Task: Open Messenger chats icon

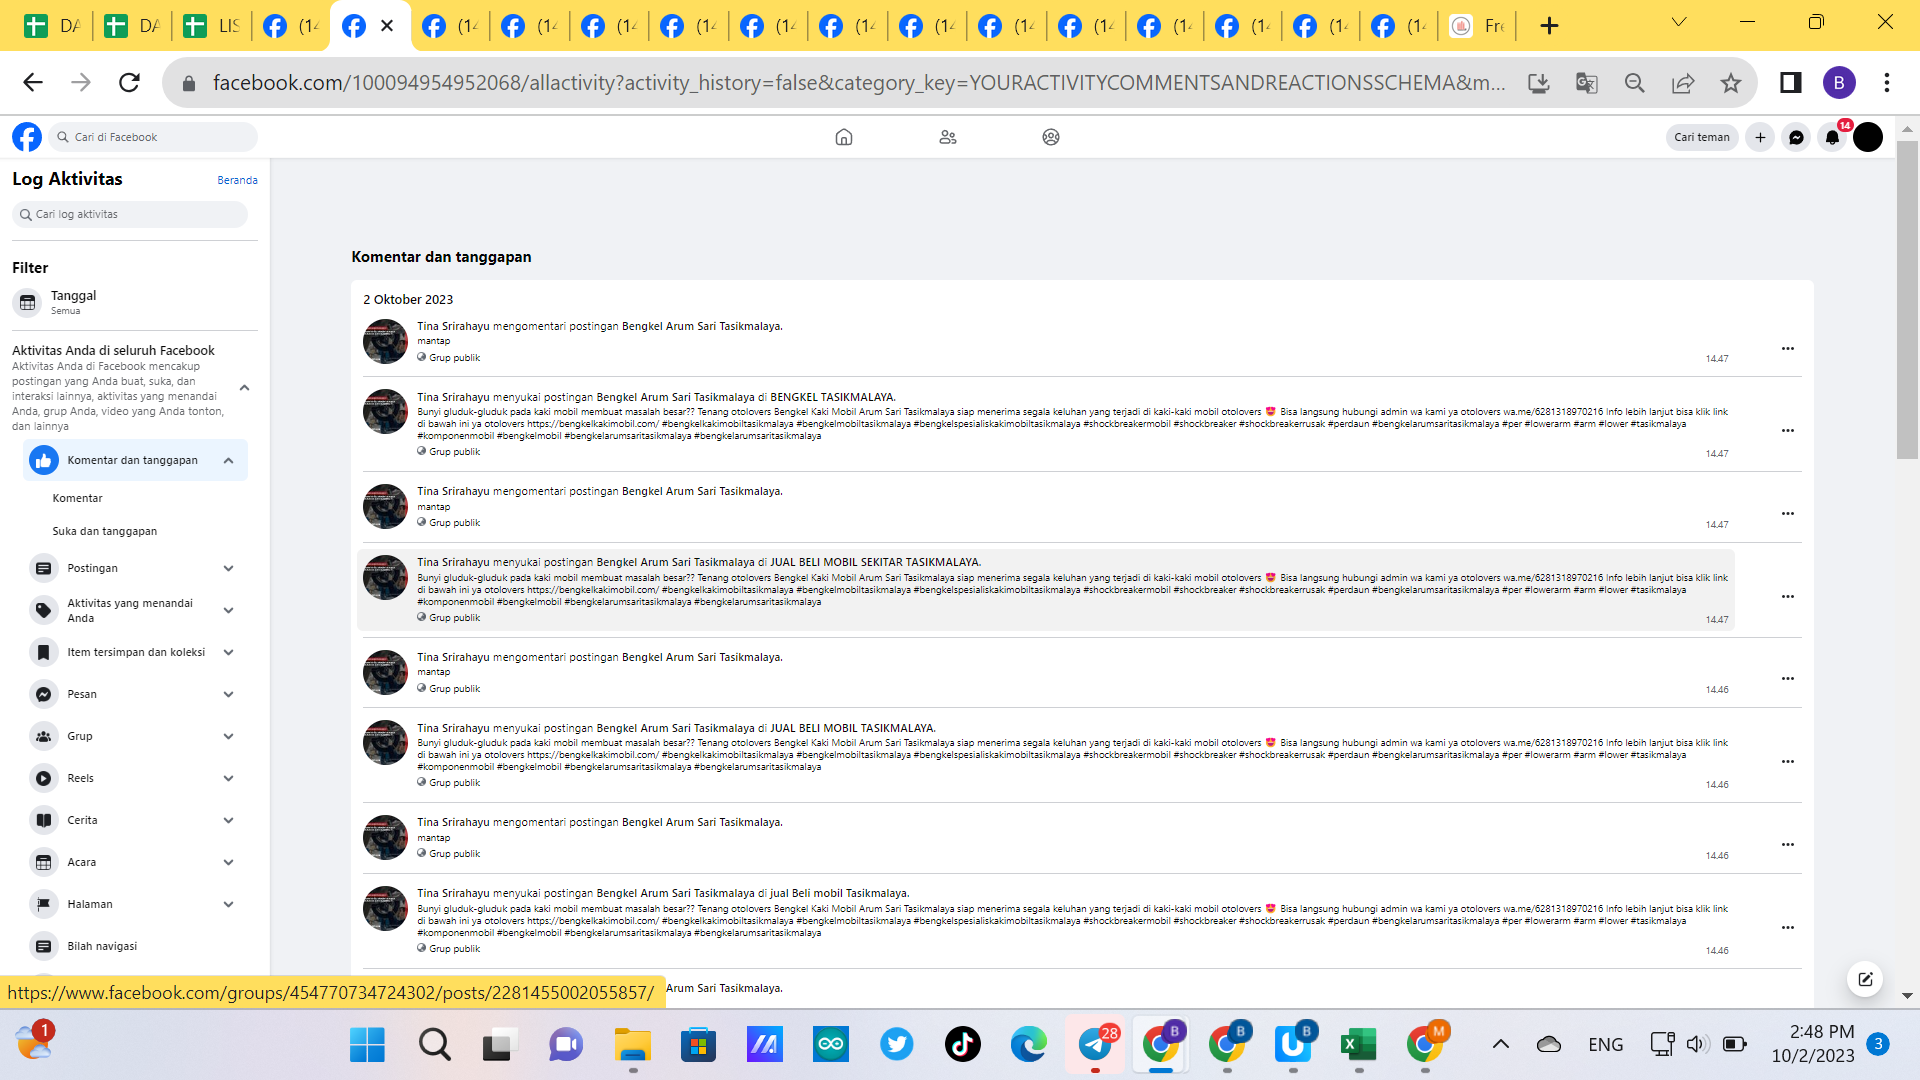Action: tap(1796, 137)
